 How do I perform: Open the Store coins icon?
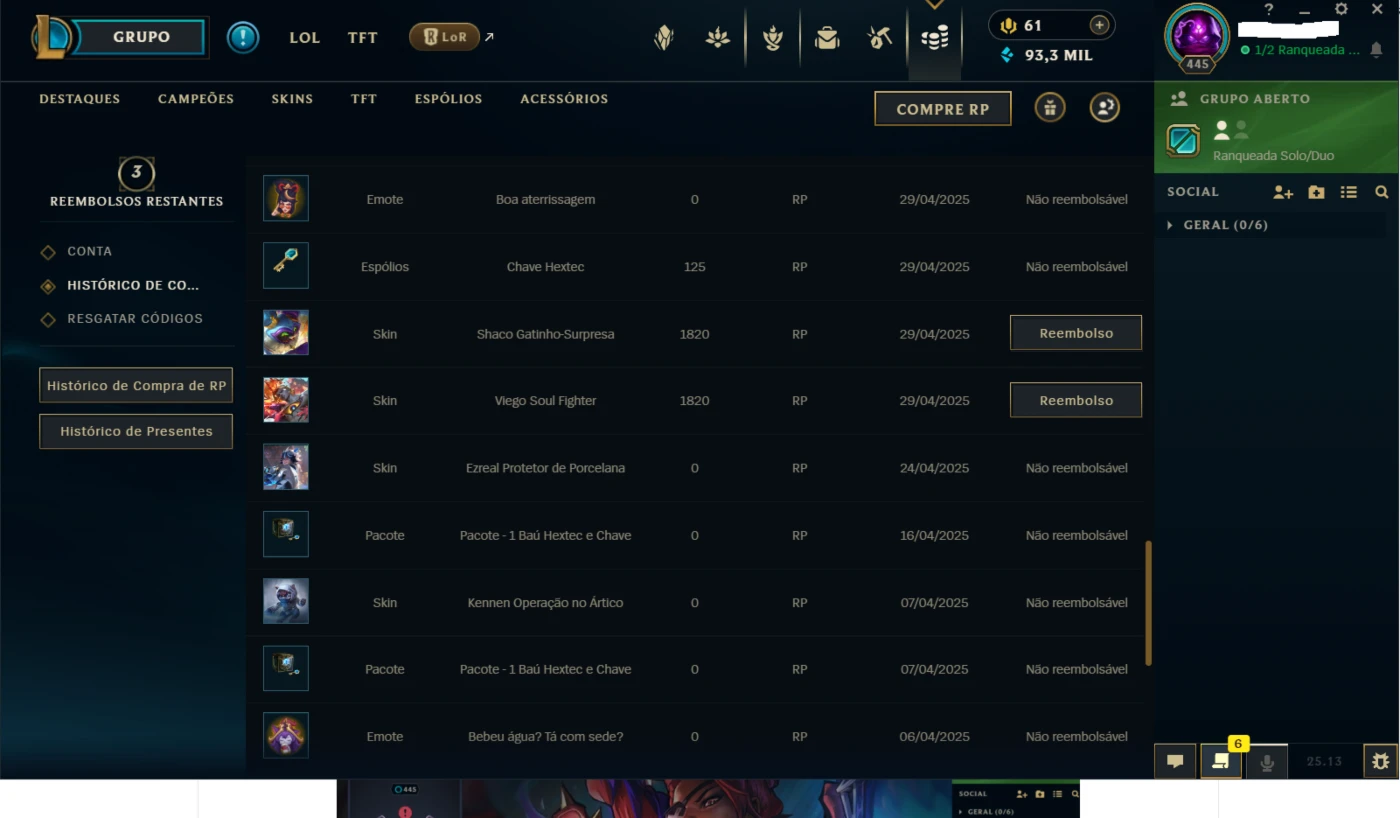tap(934, 39)
